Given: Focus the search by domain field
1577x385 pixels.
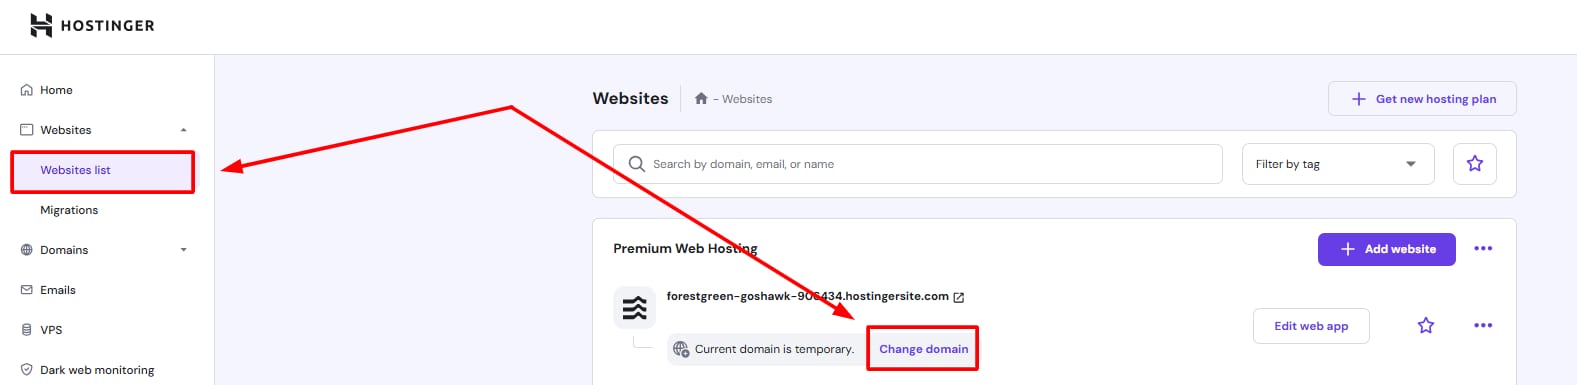Looking at the screenshot, I should click(918, 164).
